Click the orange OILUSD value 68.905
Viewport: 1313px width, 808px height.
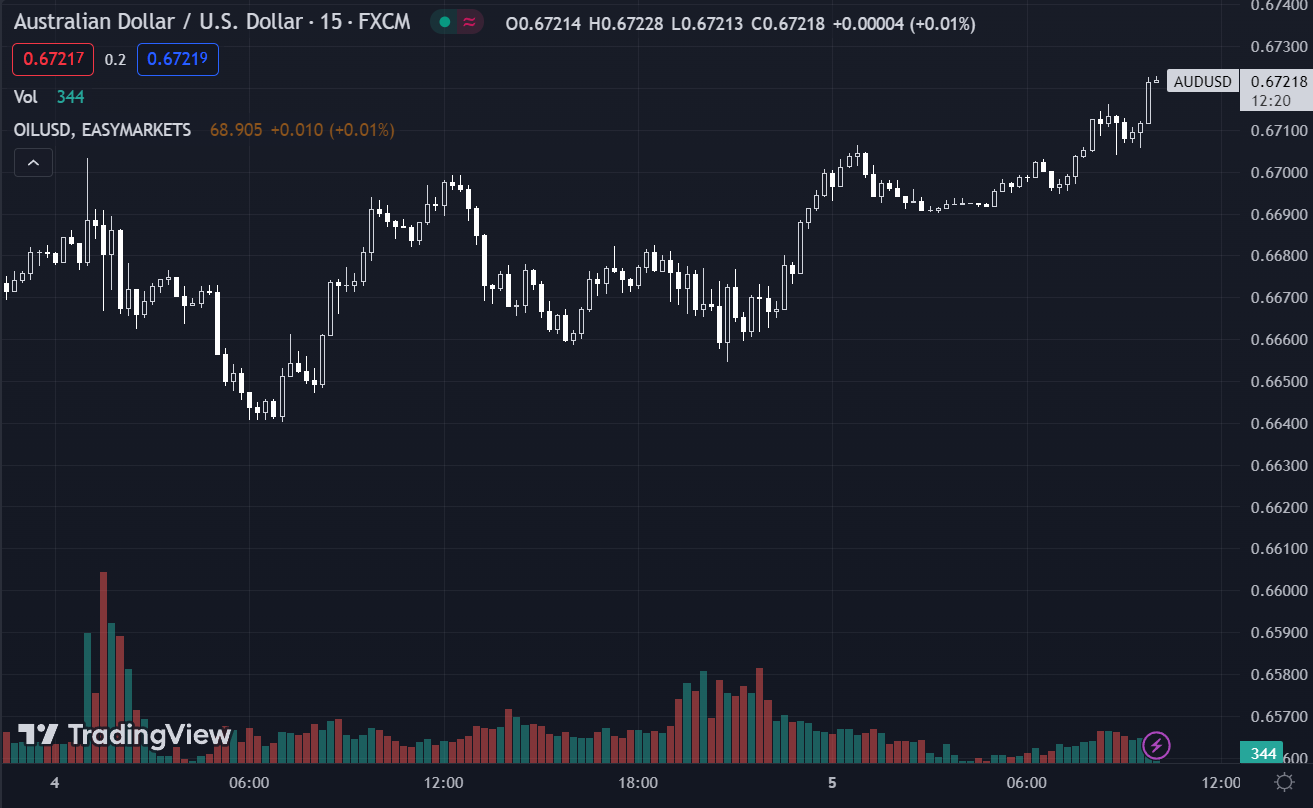tap(236, 130)
